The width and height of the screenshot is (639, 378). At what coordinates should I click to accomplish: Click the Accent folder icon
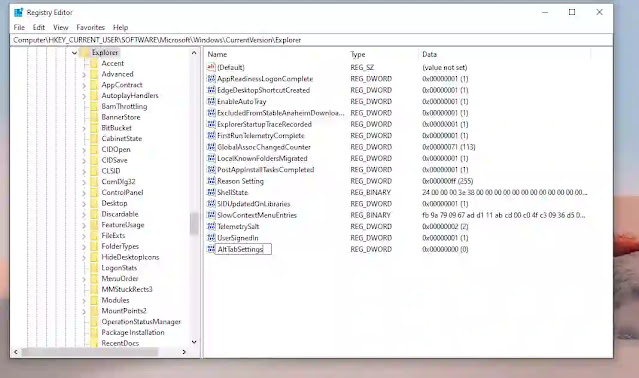94,64
